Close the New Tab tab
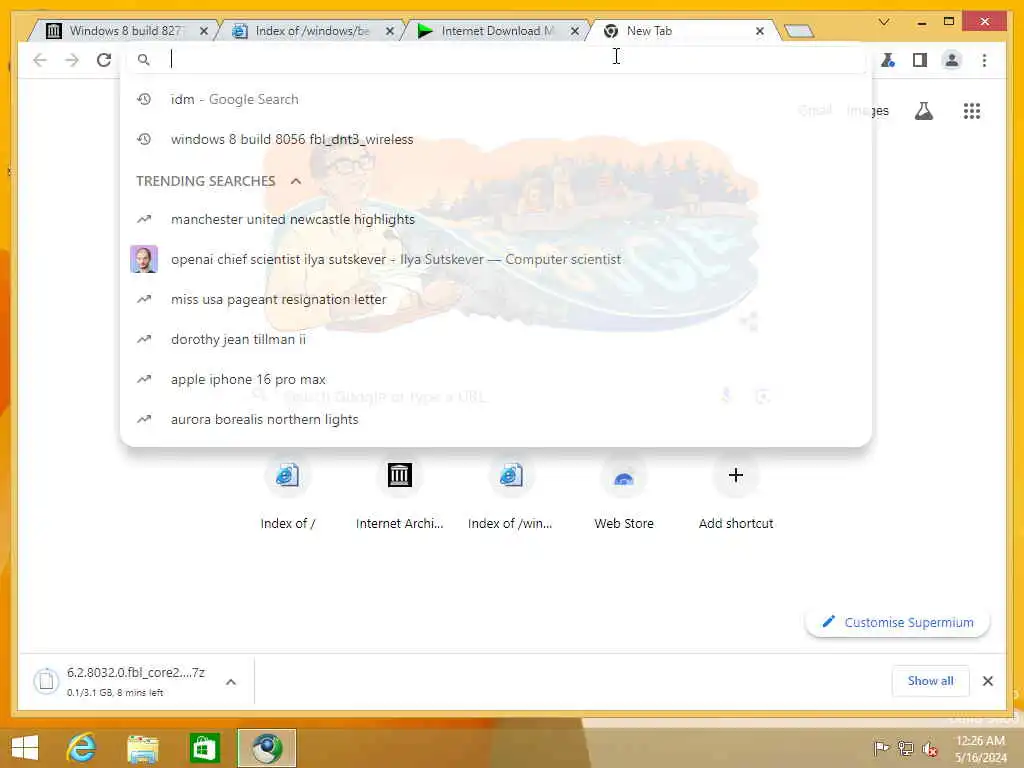 tap(760, 31)
